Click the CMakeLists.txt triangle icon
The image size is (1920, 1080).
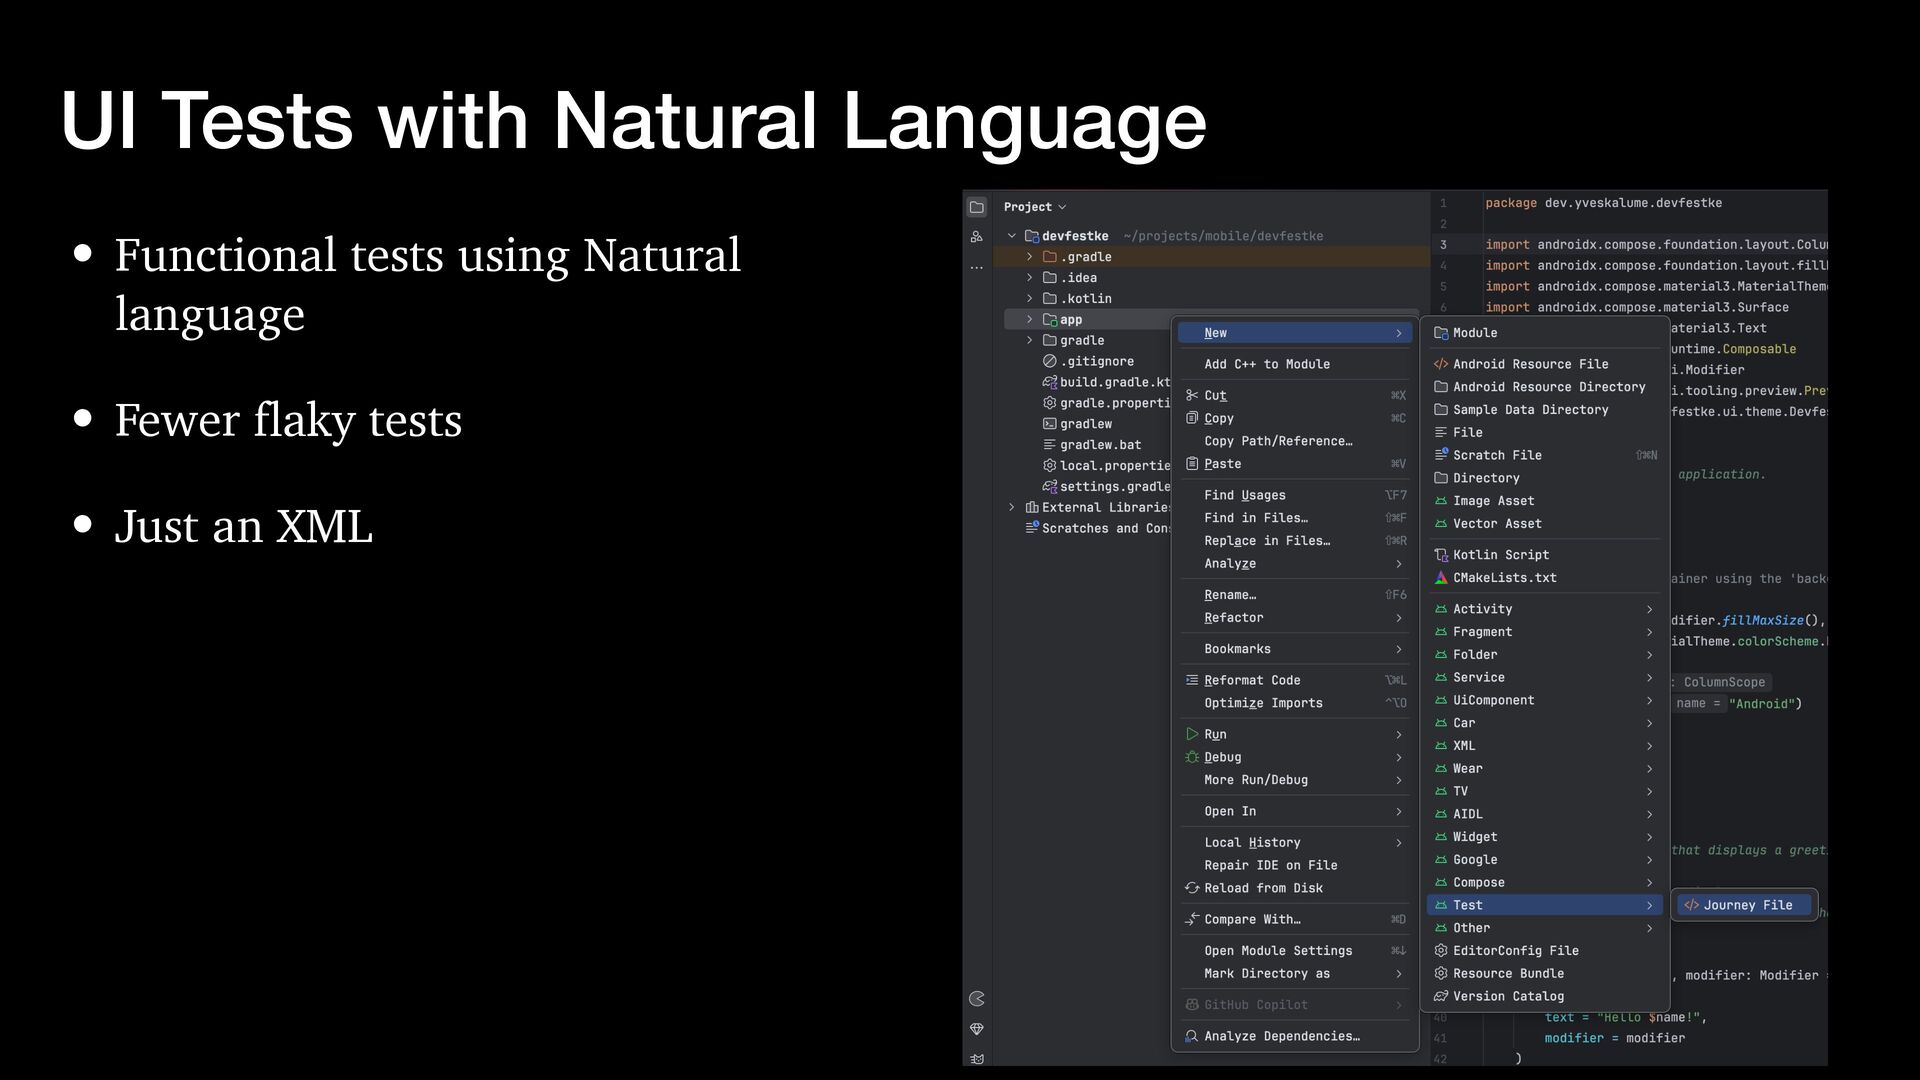(x=1441, y=578)
